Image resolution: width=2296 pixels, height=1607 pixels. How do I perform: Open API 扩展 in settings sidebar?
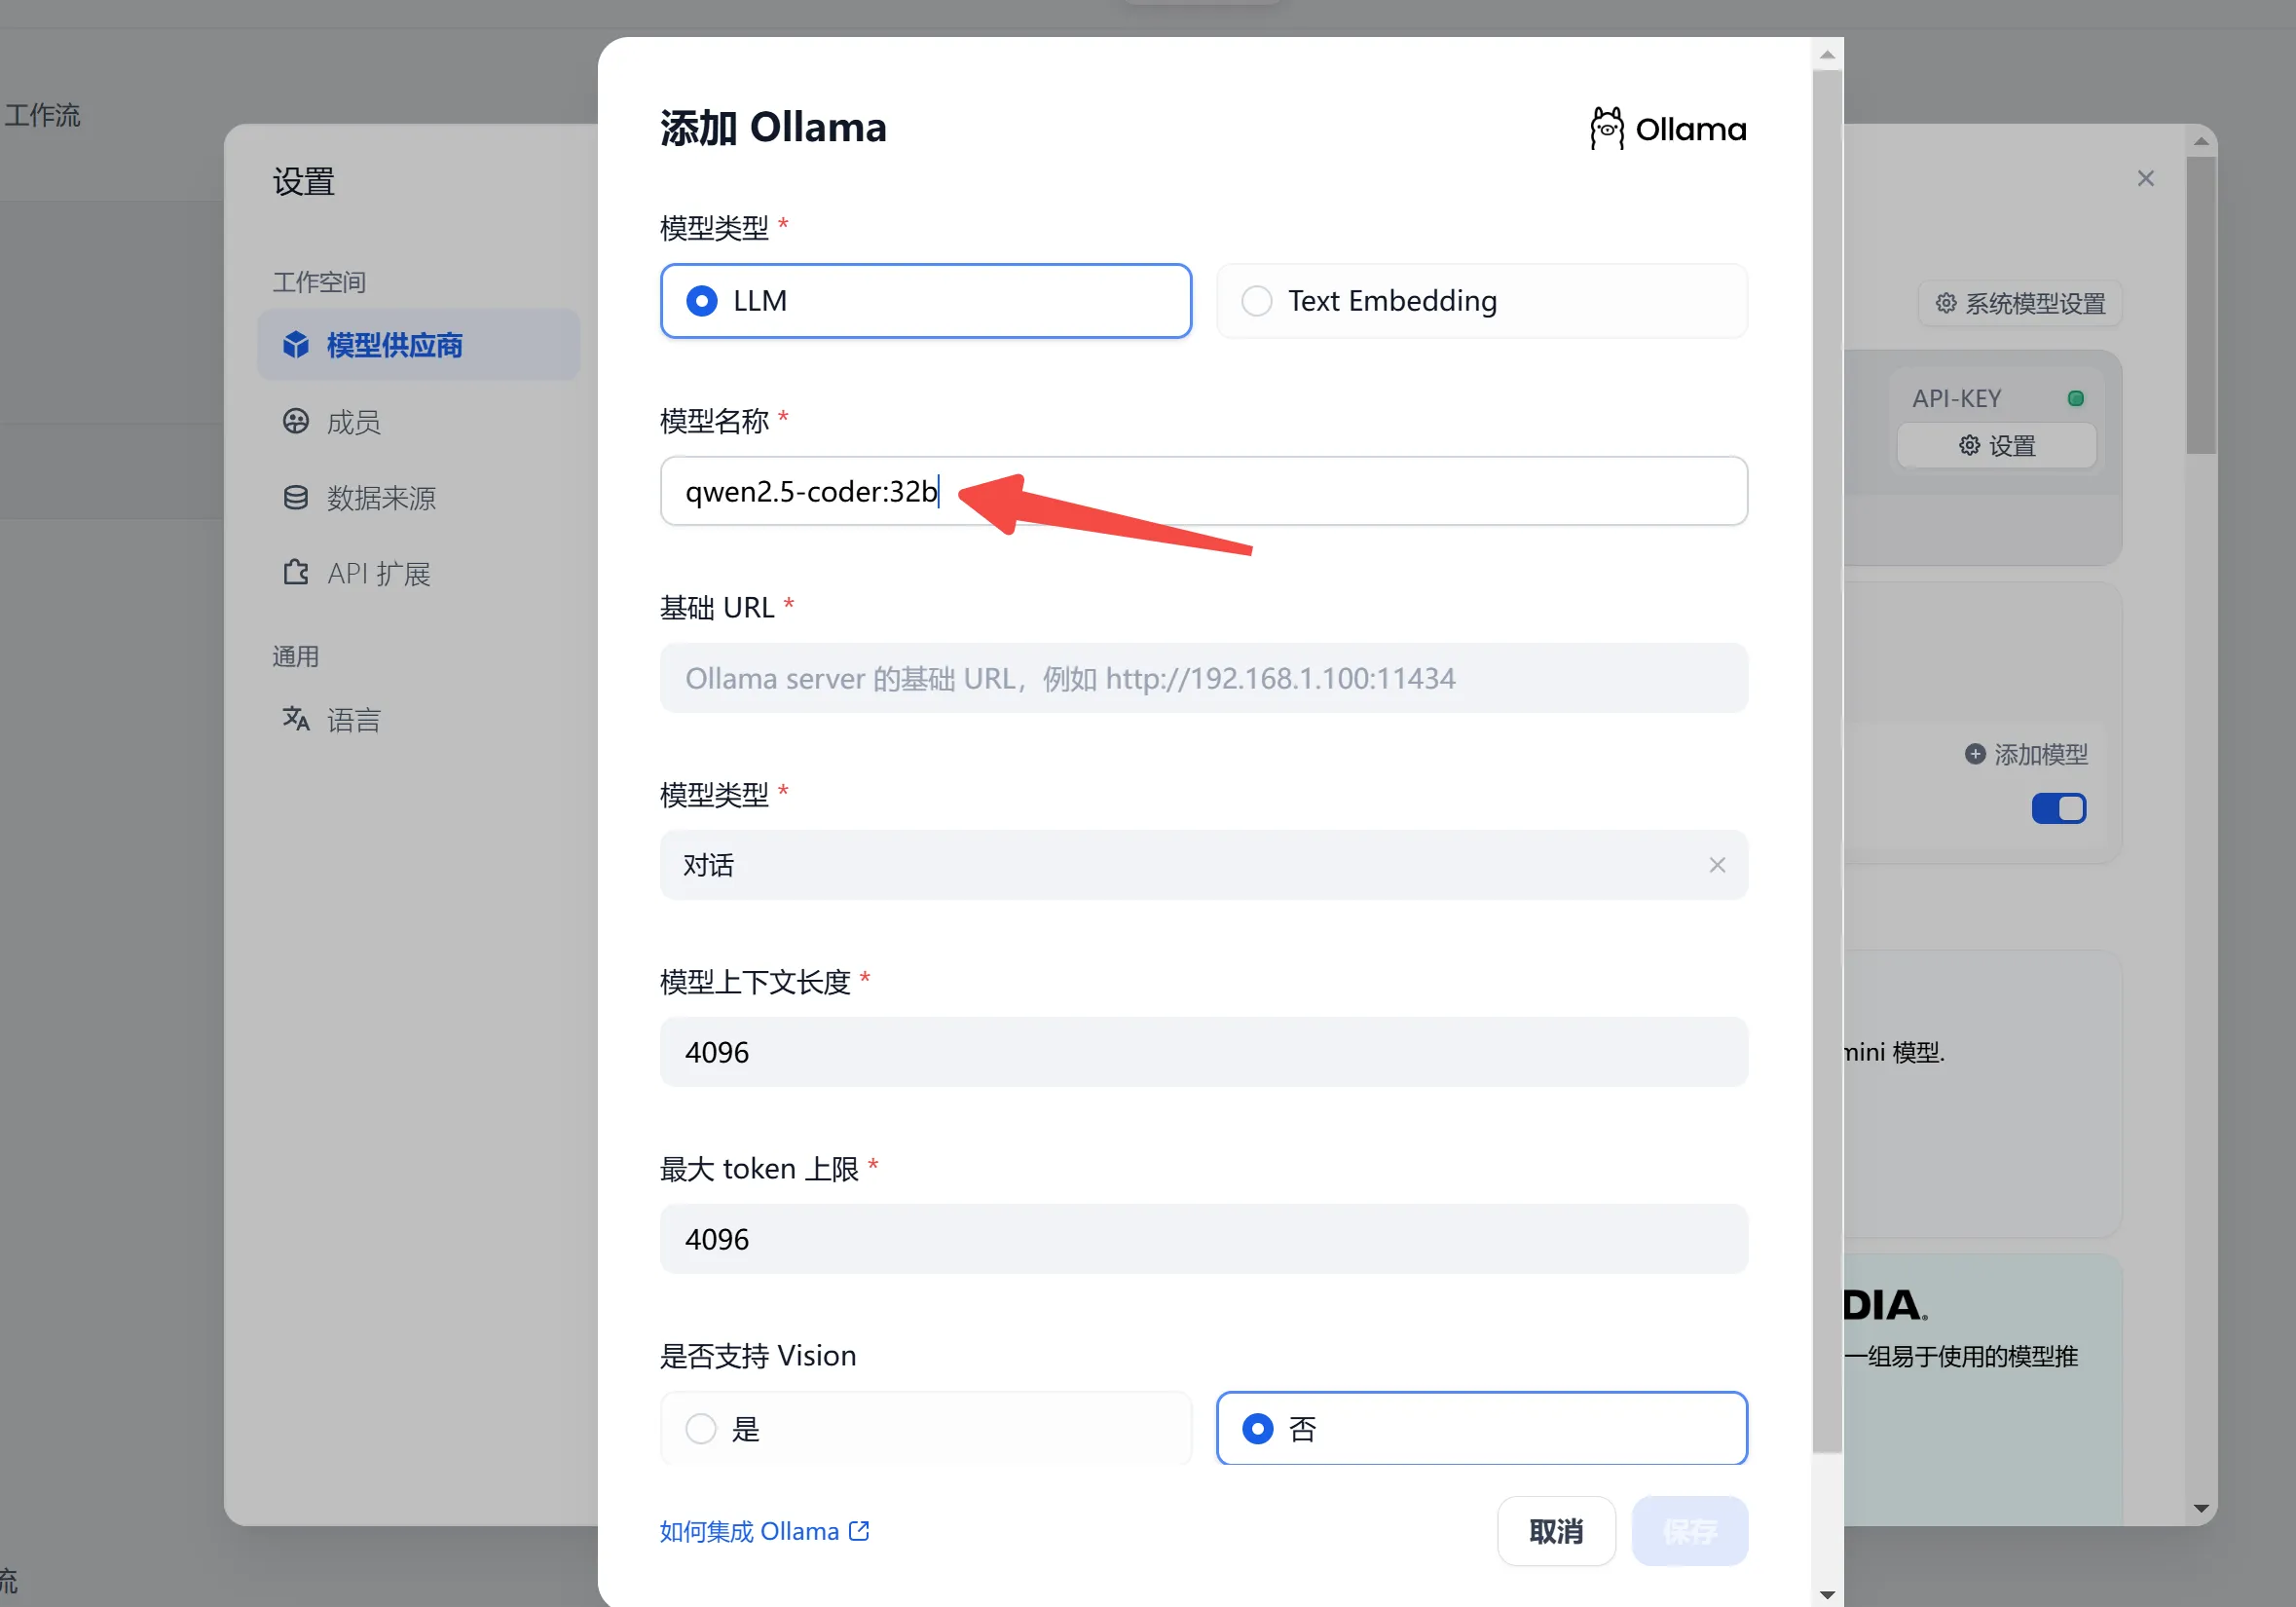click(x=418, y=574)
